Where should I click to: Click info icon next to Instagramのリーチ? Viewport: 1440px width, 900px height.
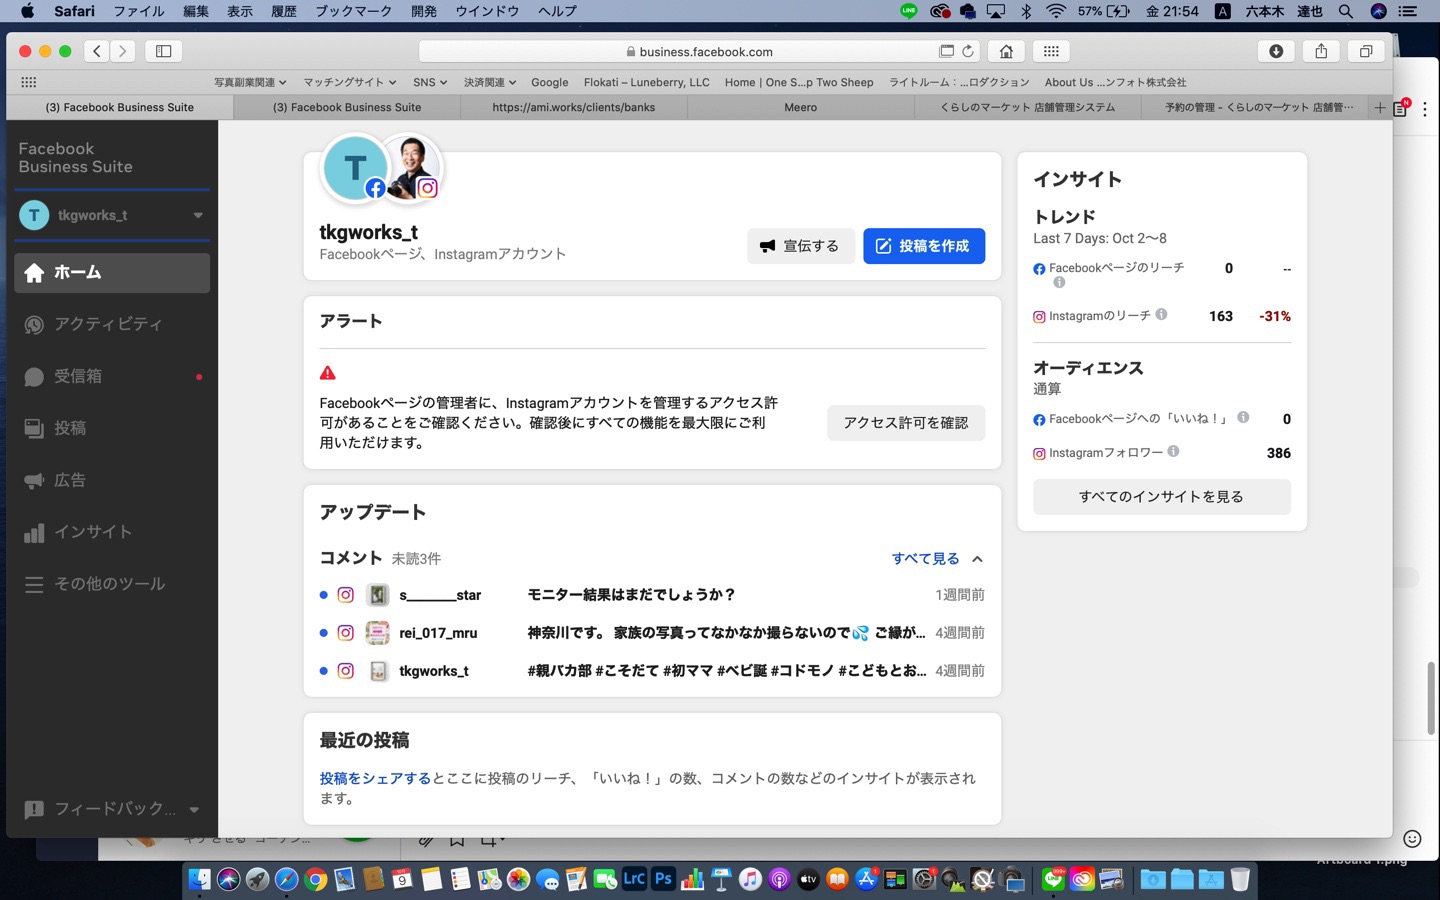click(x=1161, y=314)
